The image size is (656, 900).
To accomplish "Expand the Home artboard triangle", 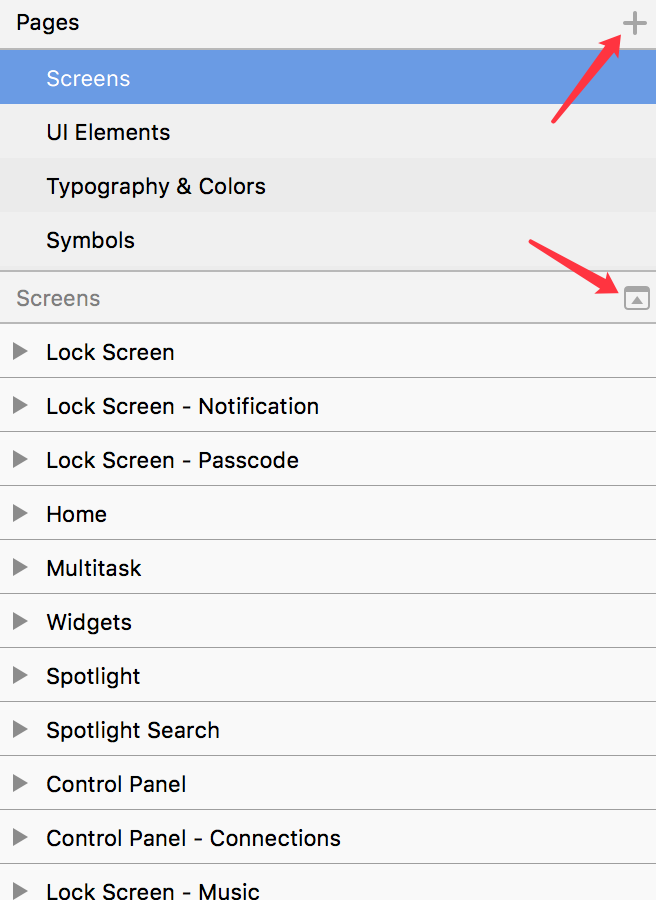I will (x=20, y=513).
